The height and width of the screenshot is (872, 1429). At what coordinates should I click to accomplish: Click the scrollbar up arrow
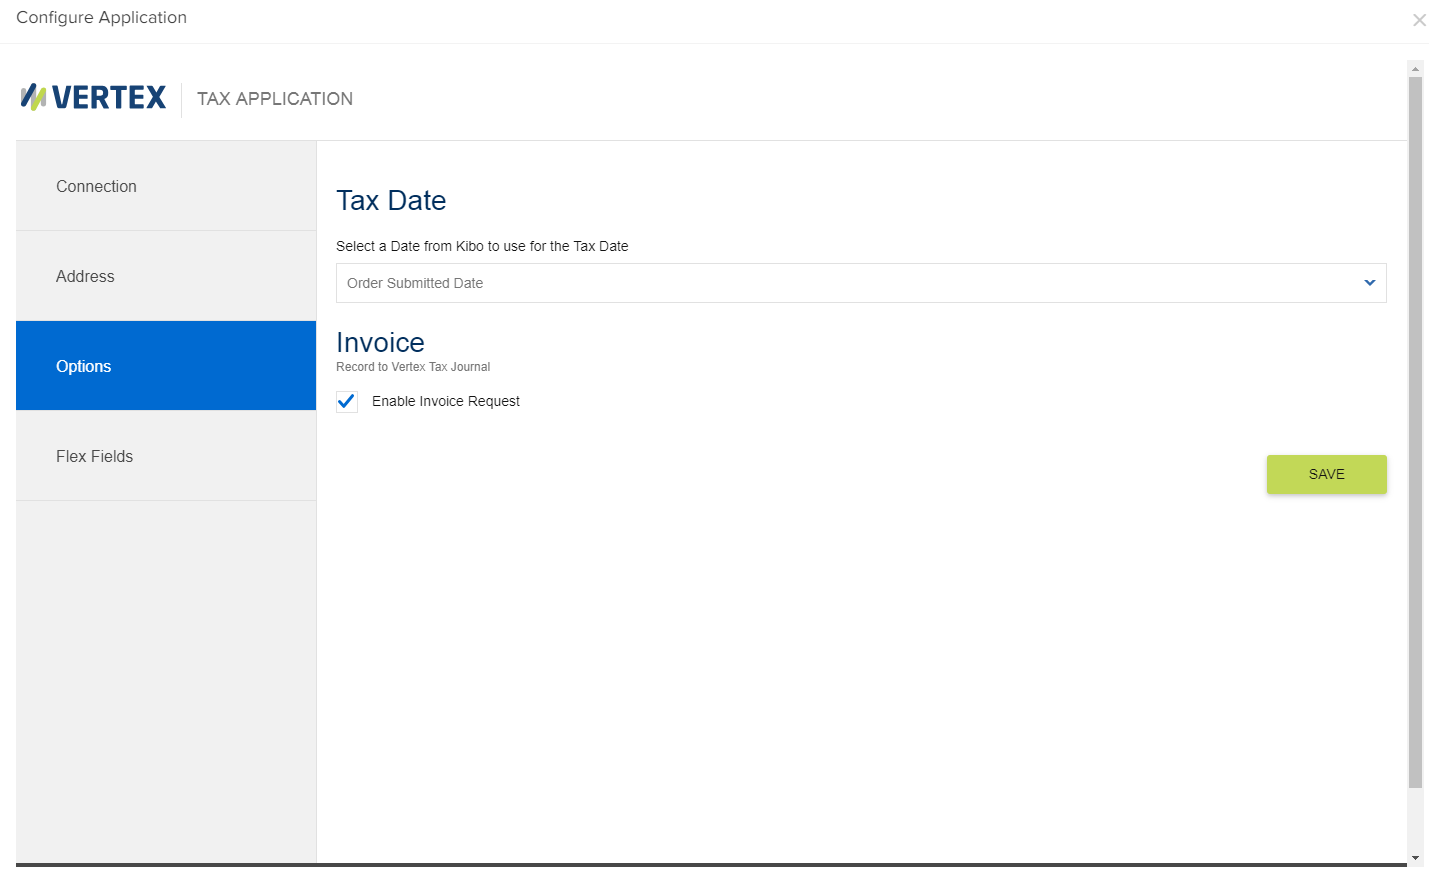[x=1415, y=68]
